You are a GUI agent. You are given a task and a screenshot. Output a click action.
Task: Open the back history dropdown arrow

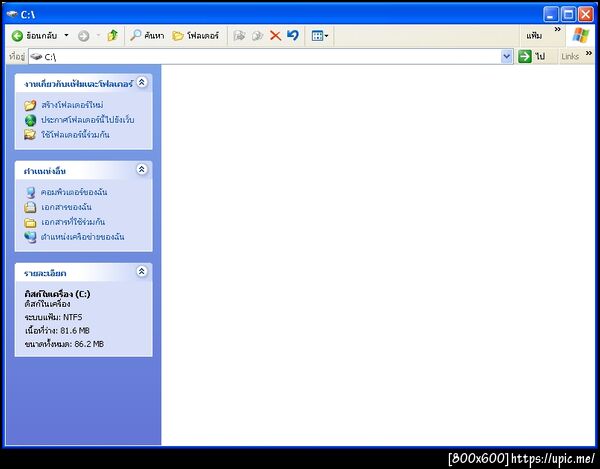[x=67, y=36]
